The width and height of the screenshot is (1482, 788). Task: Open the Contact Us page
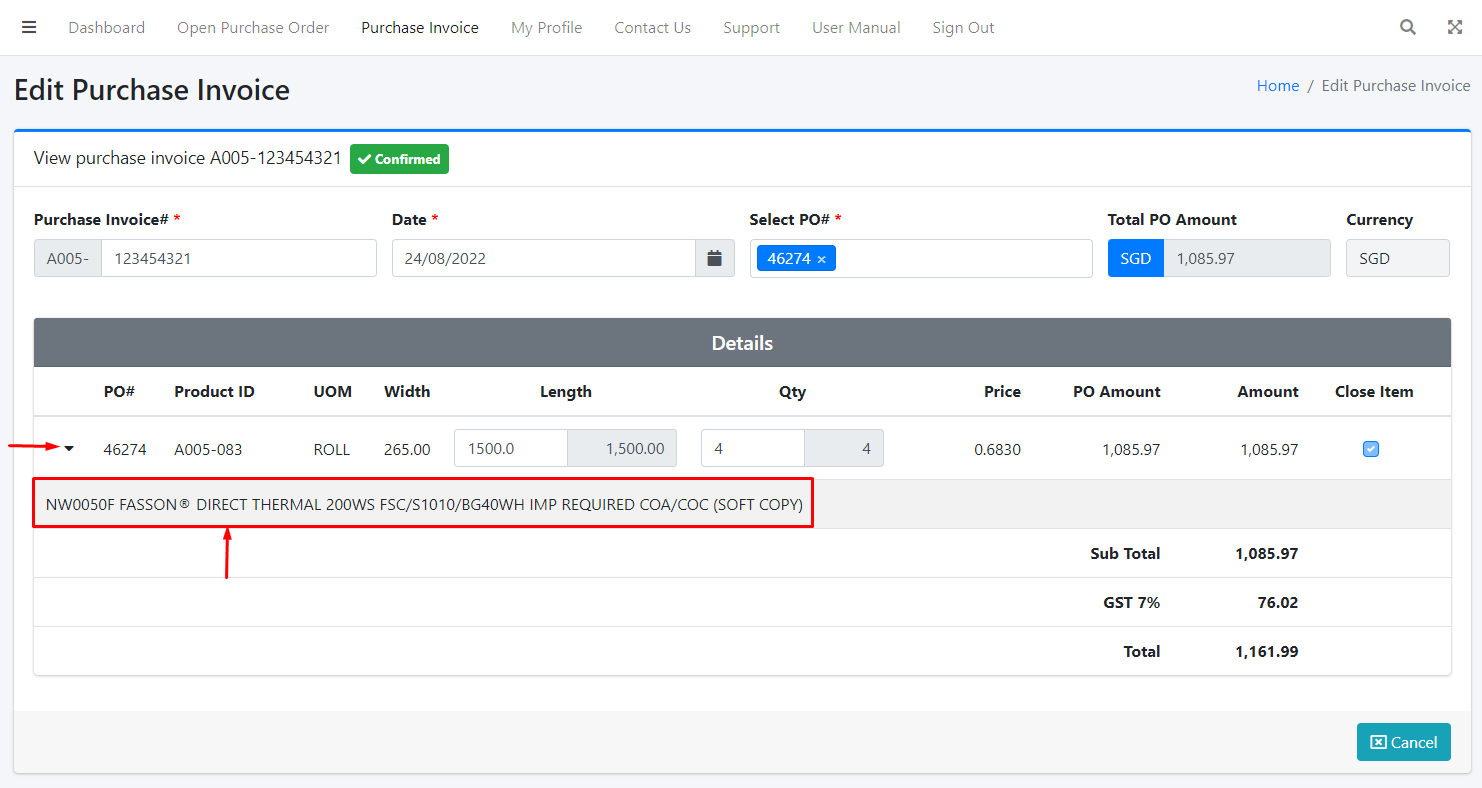(652, 28)
